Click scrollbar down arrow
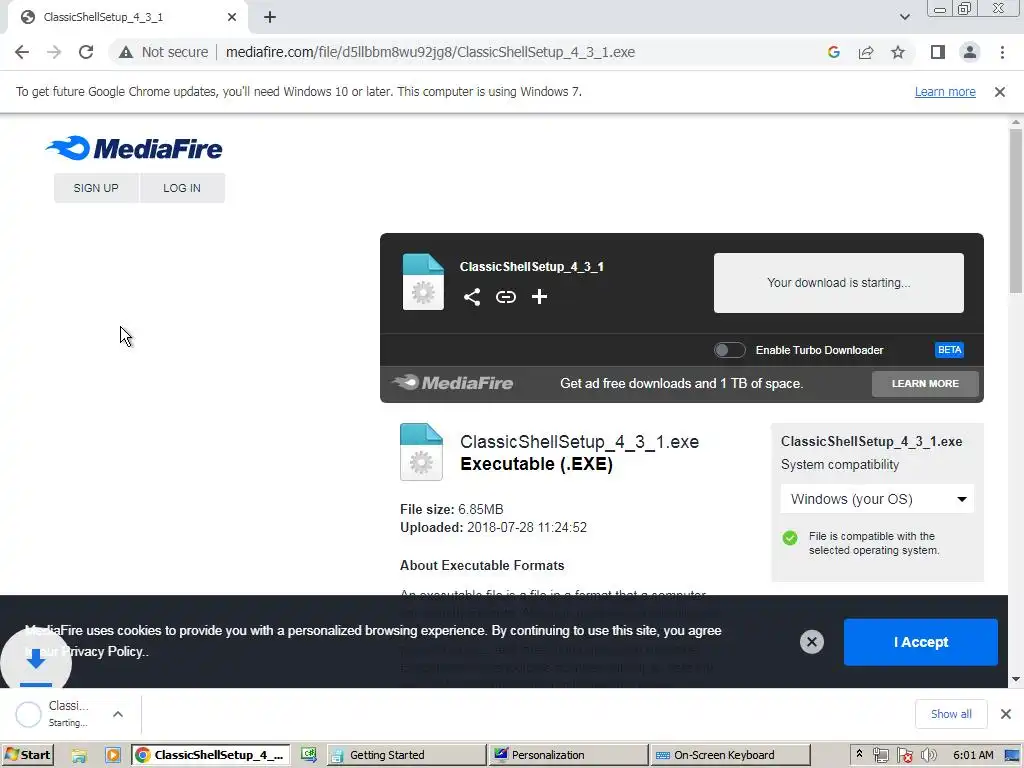This screenshot has height=768, width=1024. [1016, 679]
